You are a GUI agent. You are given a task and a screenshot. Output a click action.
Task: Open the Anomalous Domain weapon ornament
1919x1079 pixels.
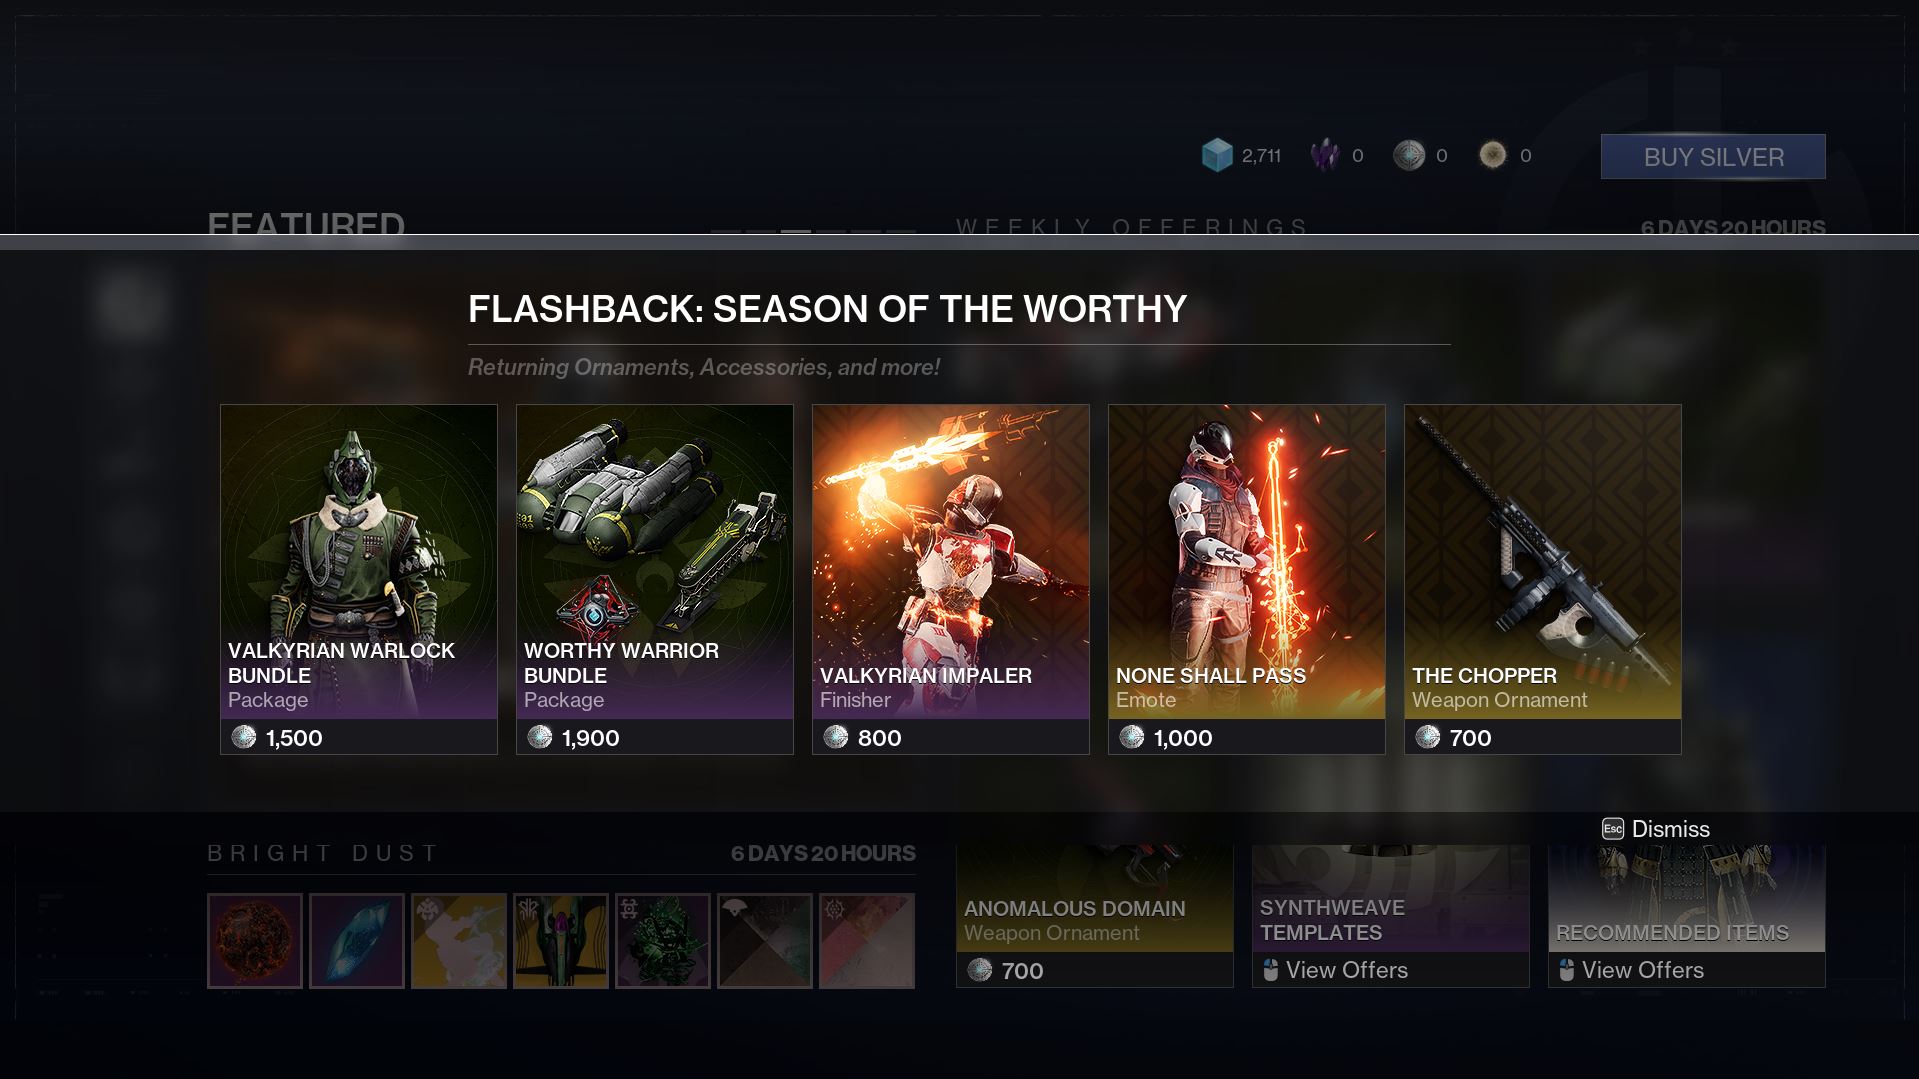[x=1095, y=916]
